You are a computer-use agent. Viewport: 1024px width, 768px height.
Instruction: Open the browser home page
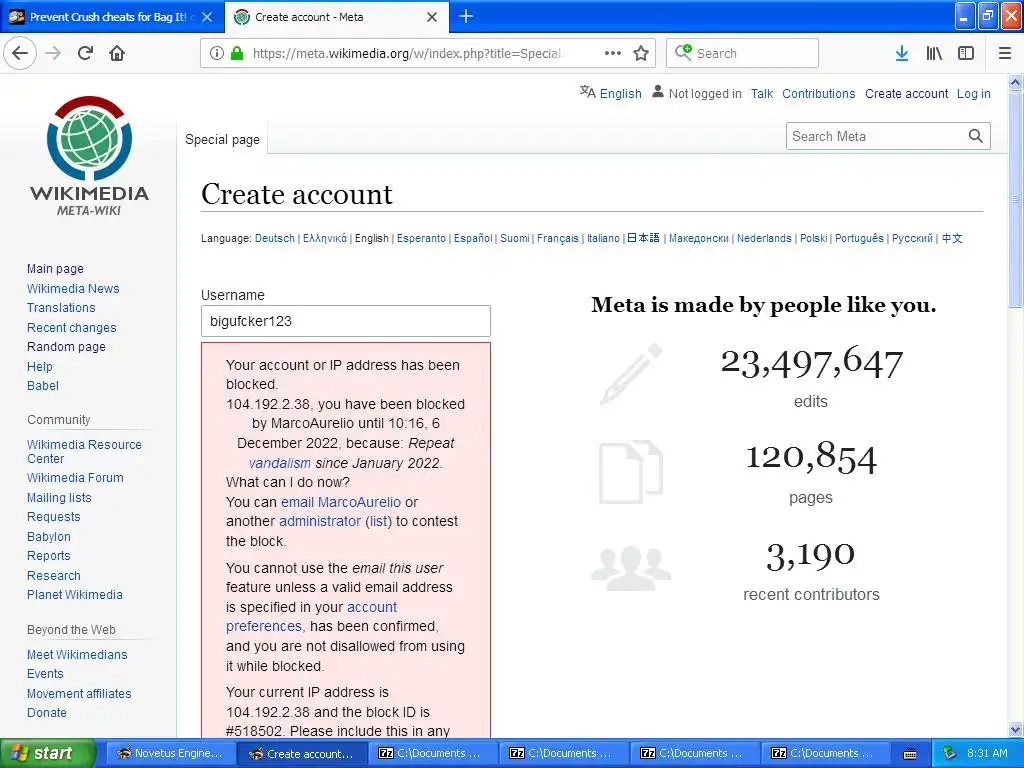pos(117,53)
